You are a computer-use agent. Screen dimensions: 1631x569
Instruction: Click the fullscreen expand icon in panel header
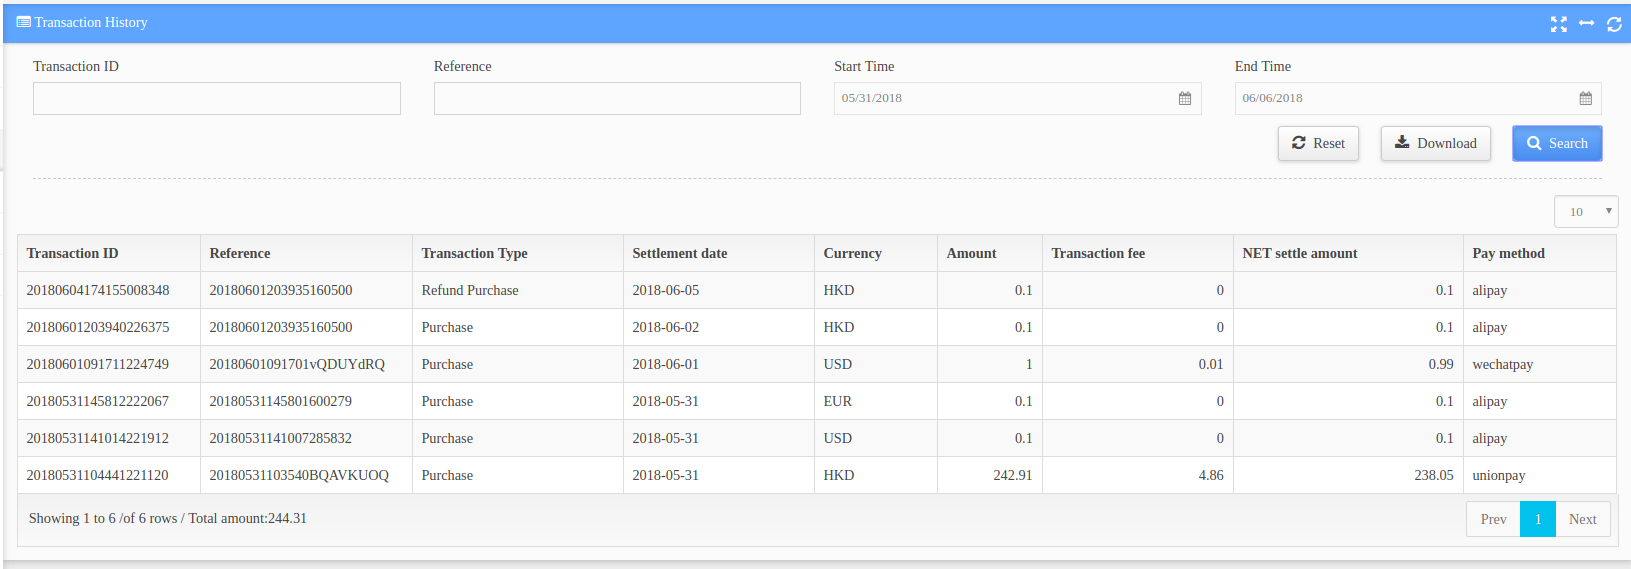[1558, 24]
